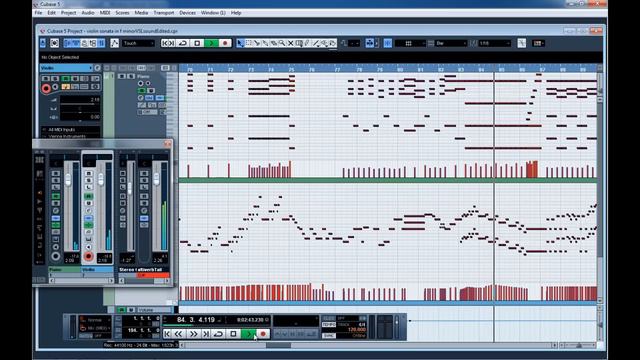Click transport primary time position display
This screenshot has width=640, height=360.
pyautogui.click(x=196, y=320)
